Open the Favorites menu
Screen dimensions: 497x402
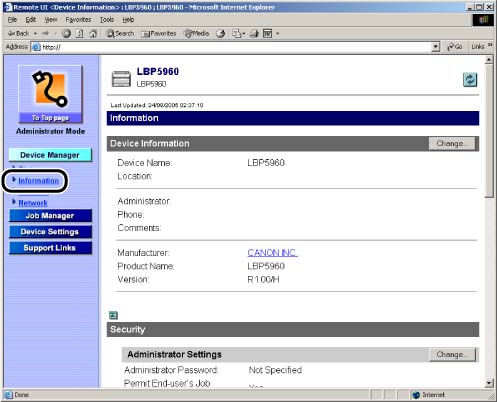coord(78,20)
